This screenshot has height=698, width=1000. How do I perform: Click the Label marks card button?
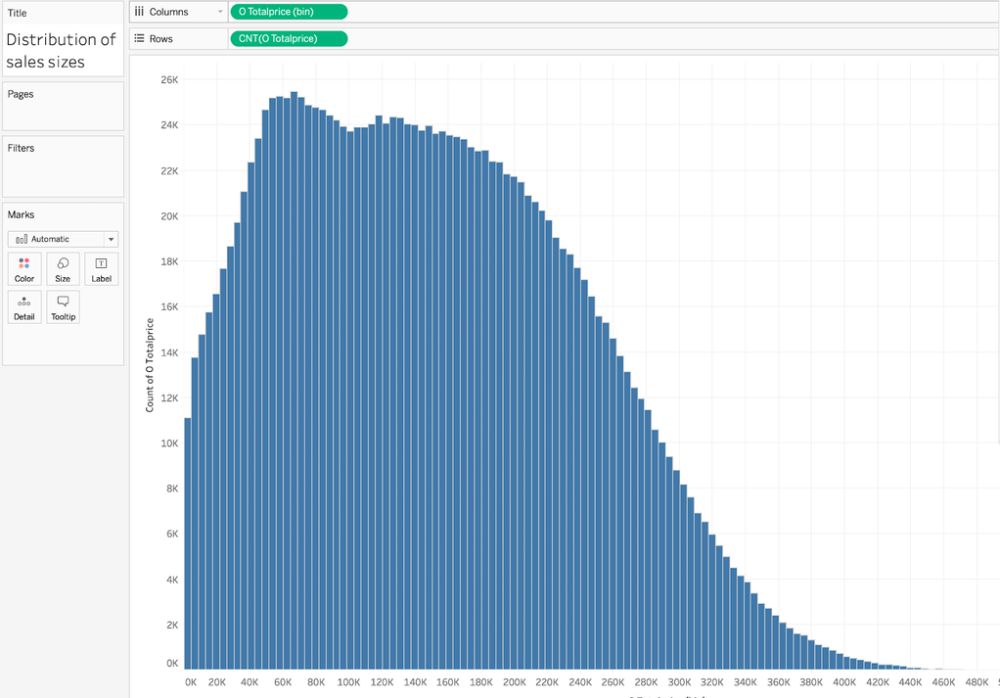tap(101, 269)
